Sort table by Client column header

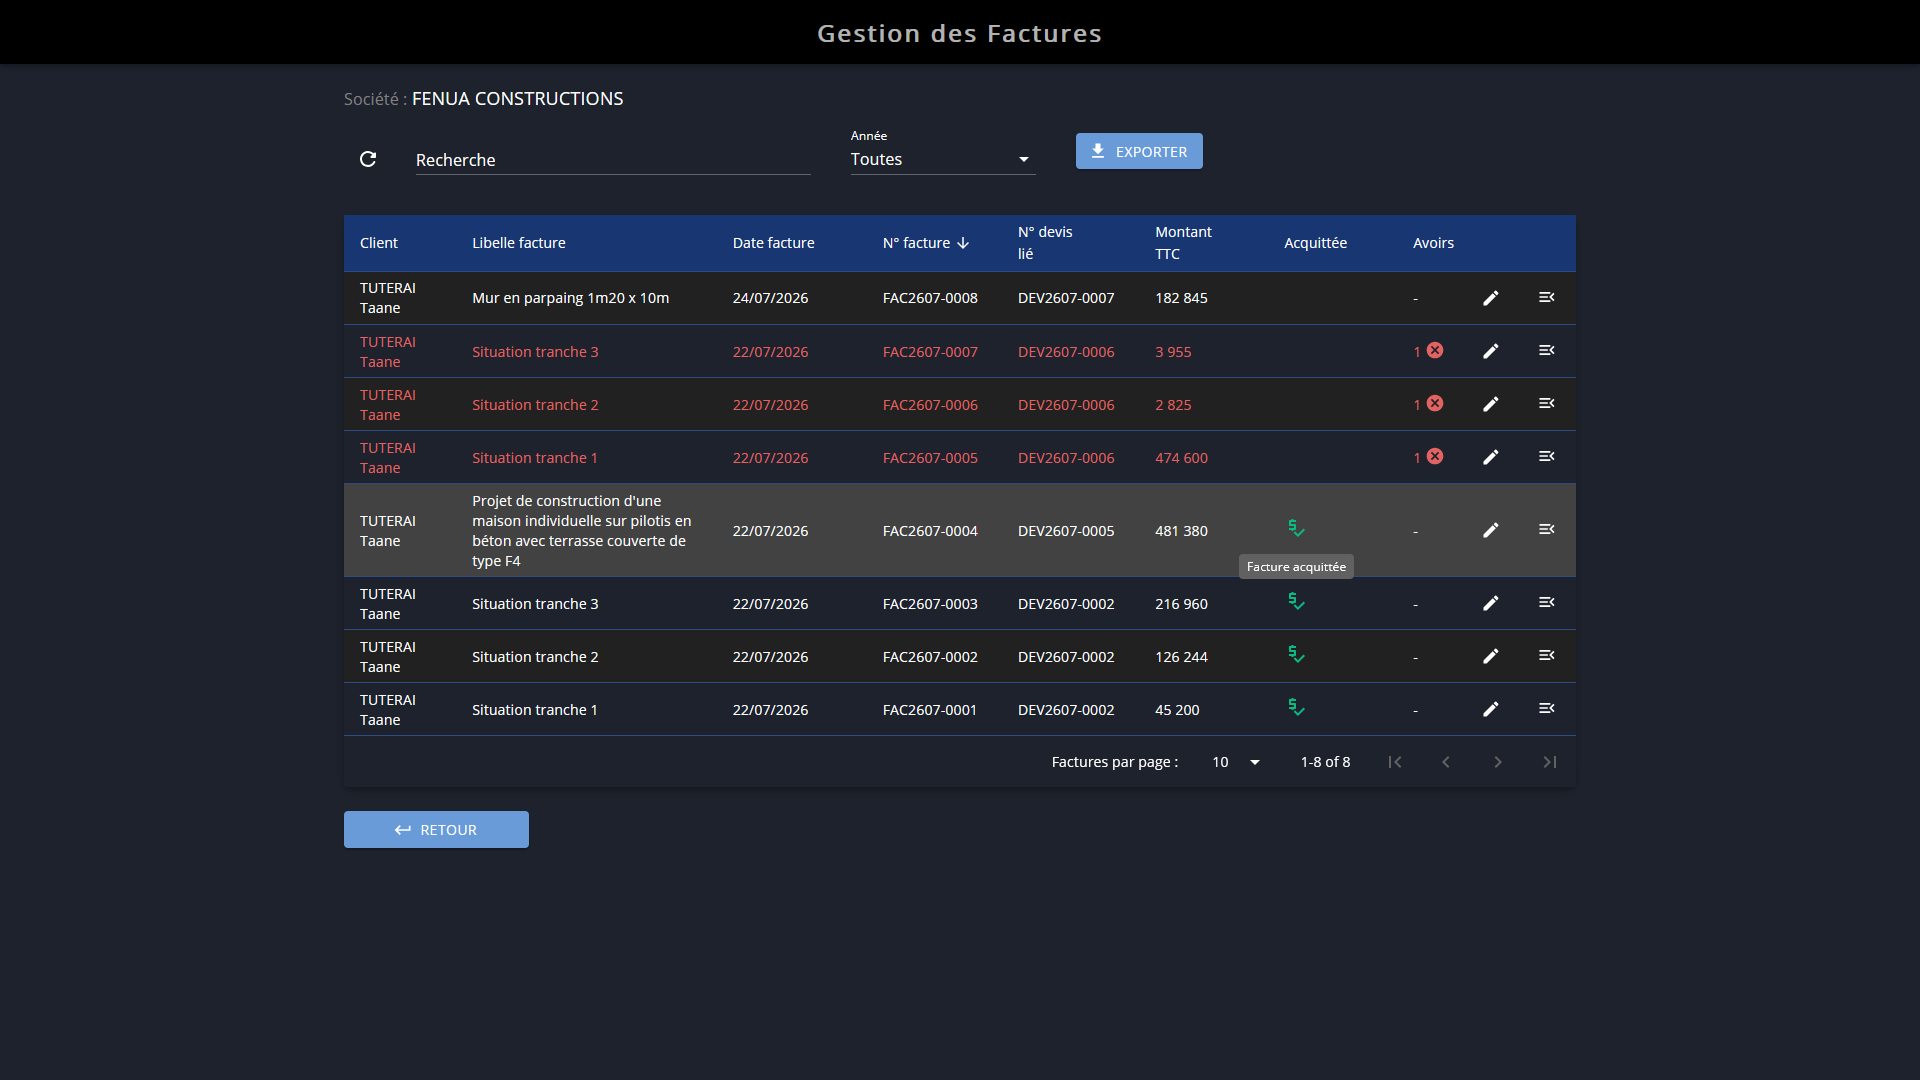click(x=379, y=243)
